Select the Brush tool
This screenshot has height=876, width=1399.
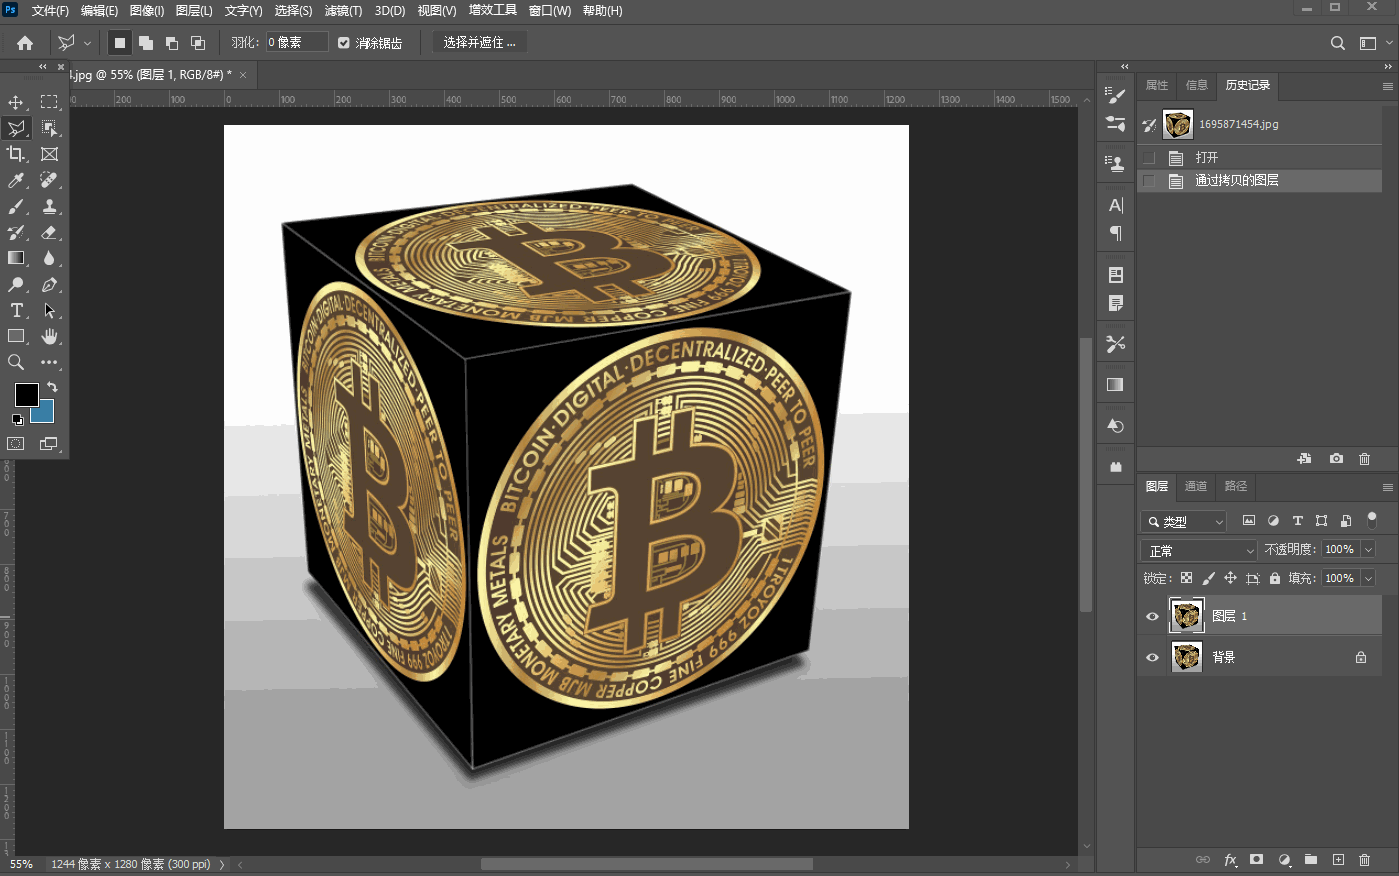point(16,206)
